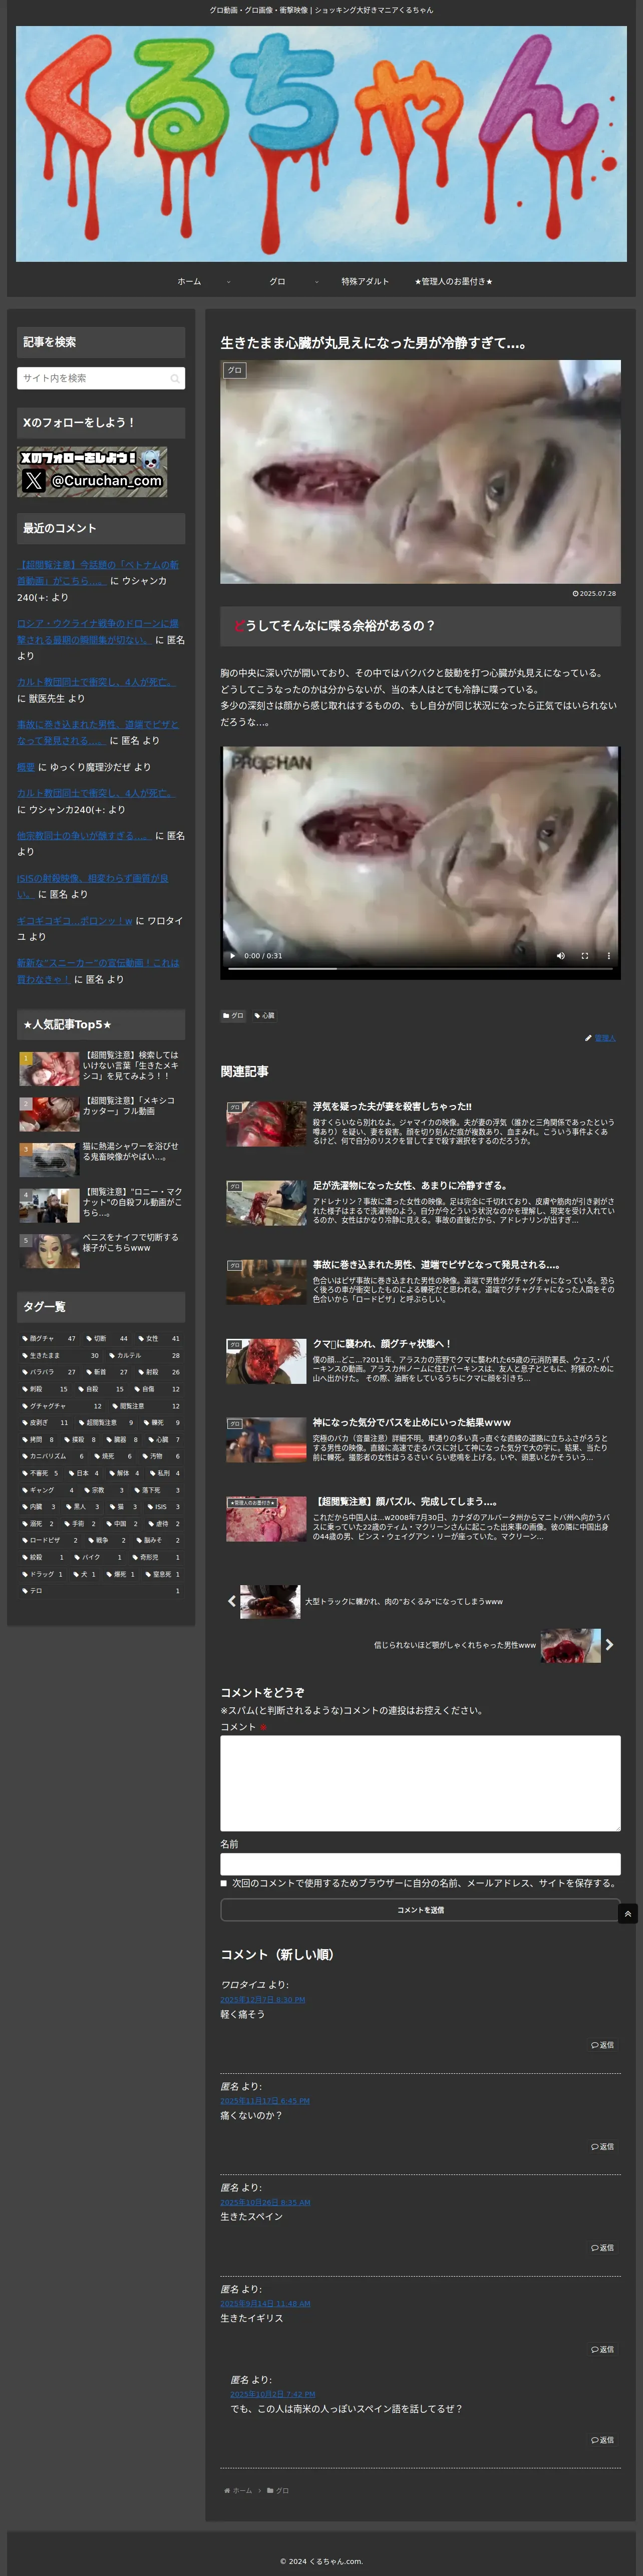Open the X follow banner @Curuchan_com

point(92,472)
